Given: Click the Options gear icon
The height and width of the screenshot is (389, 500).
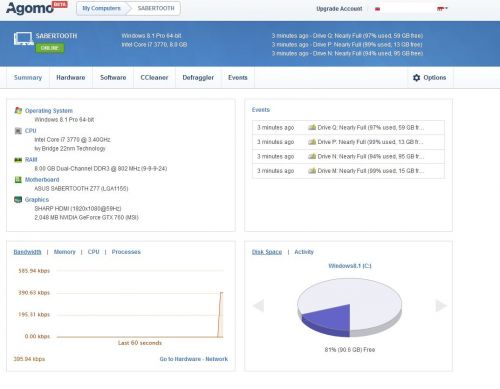Looking at the screenshot, I should coord(416,78).
